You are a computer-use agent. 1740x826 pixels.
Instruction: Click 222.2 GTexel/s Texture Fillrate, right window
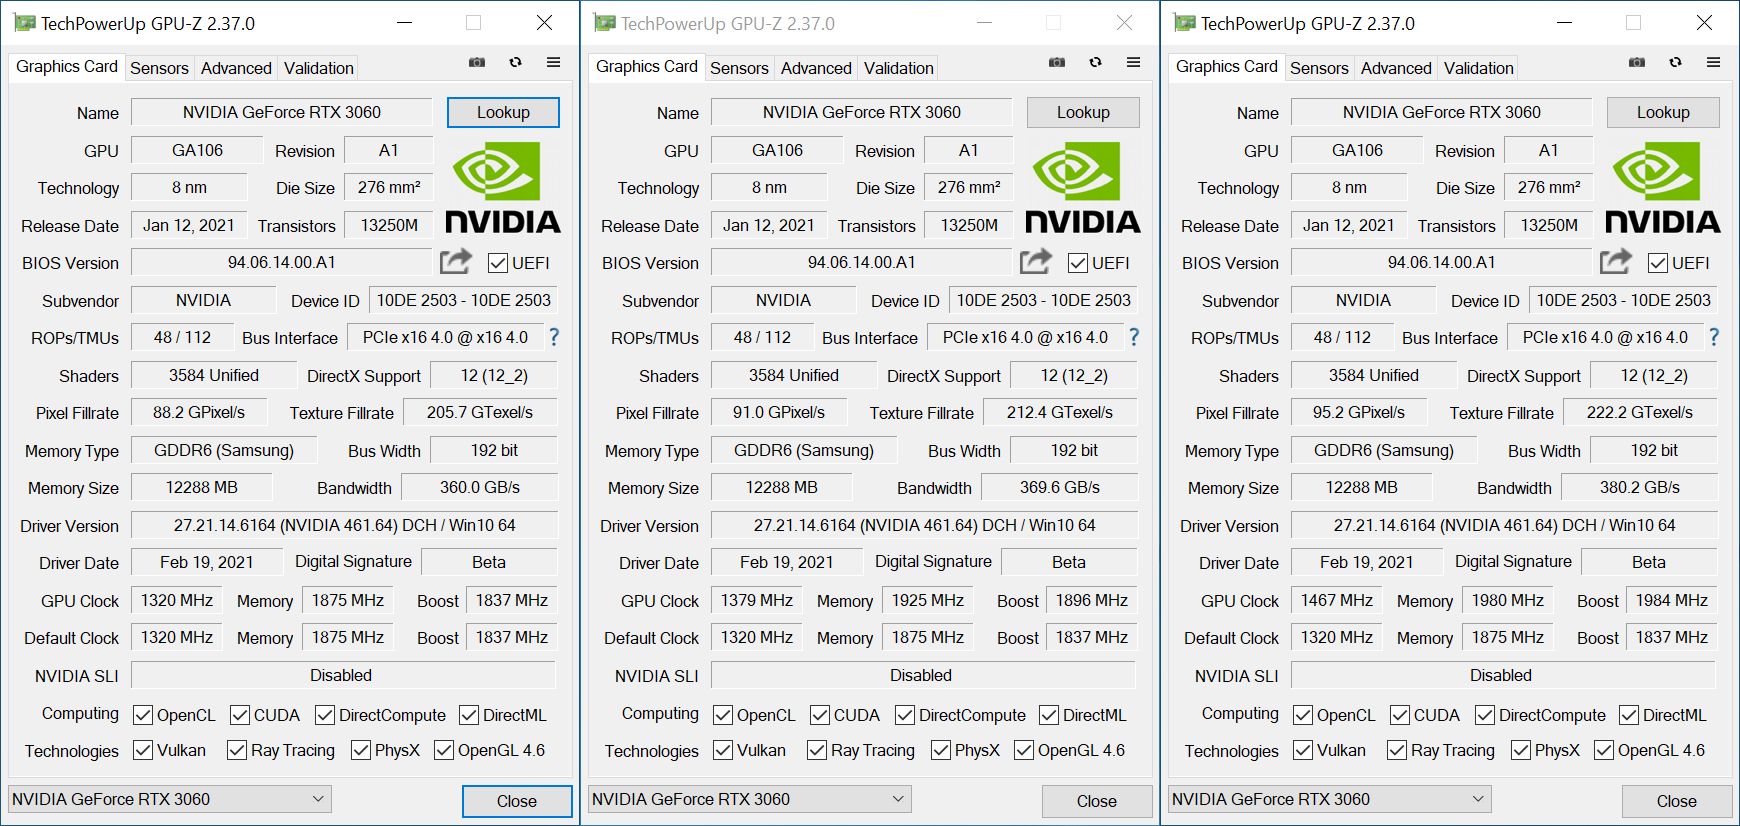[1640, 412]
